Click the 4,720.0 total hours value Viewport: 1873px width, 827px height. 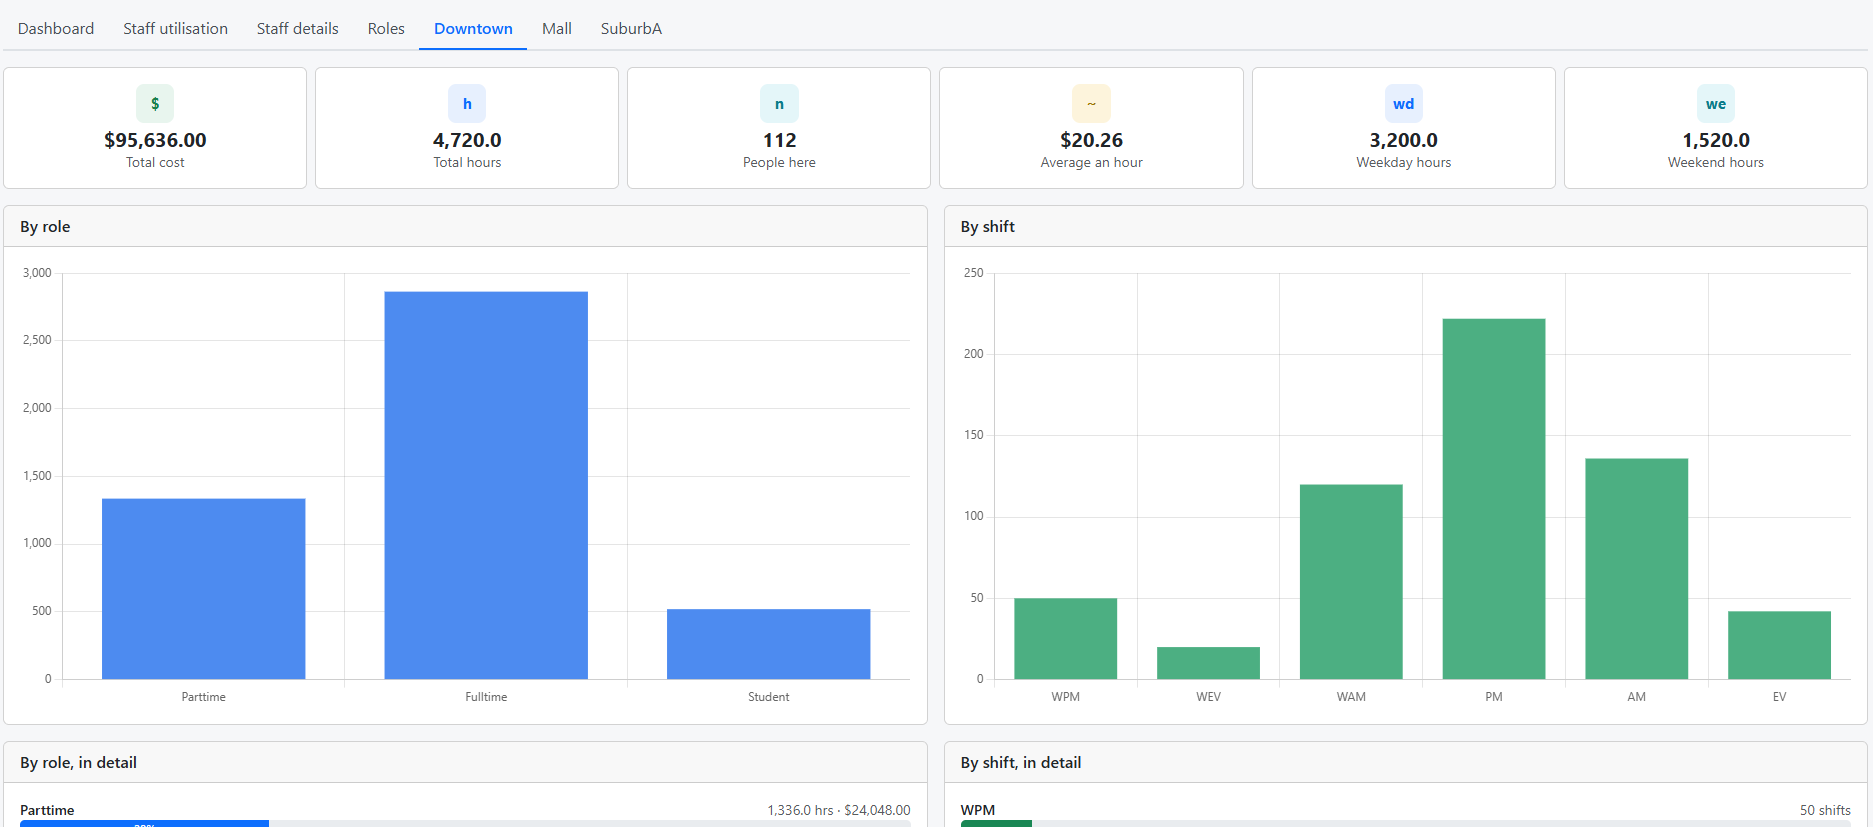[x=467, y=140]
